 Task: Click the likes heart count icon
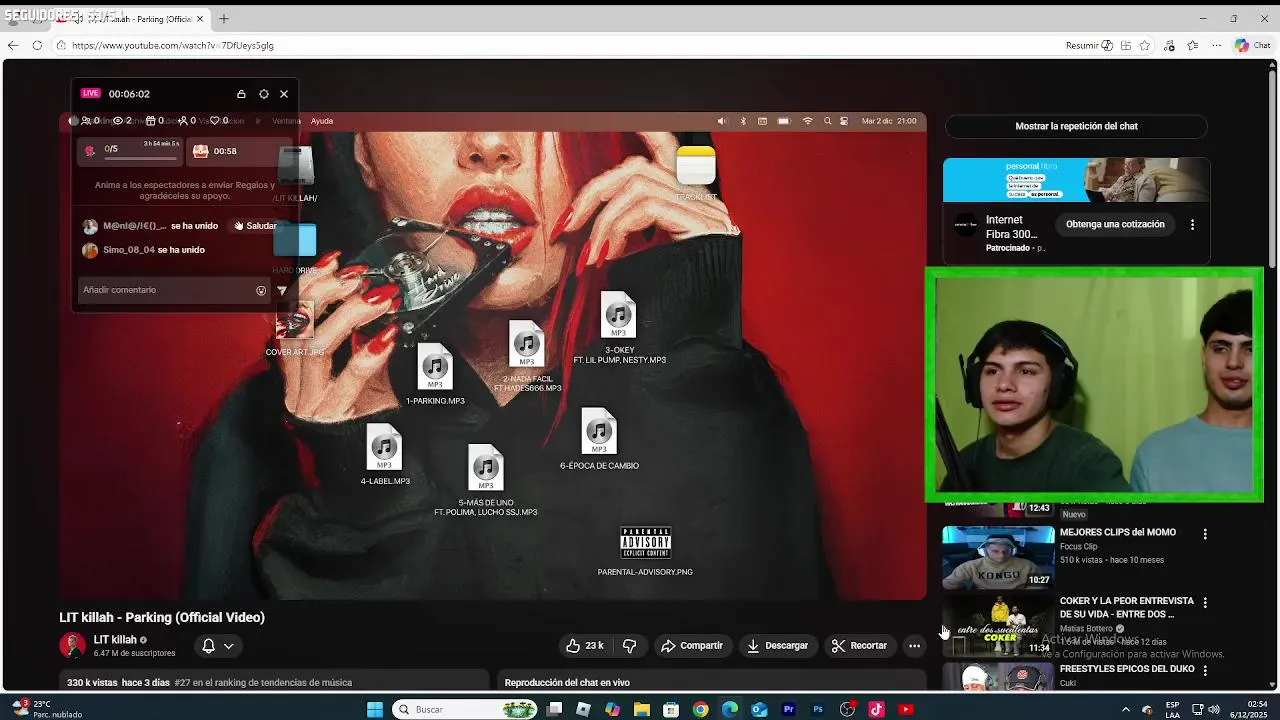coord(214,121)
